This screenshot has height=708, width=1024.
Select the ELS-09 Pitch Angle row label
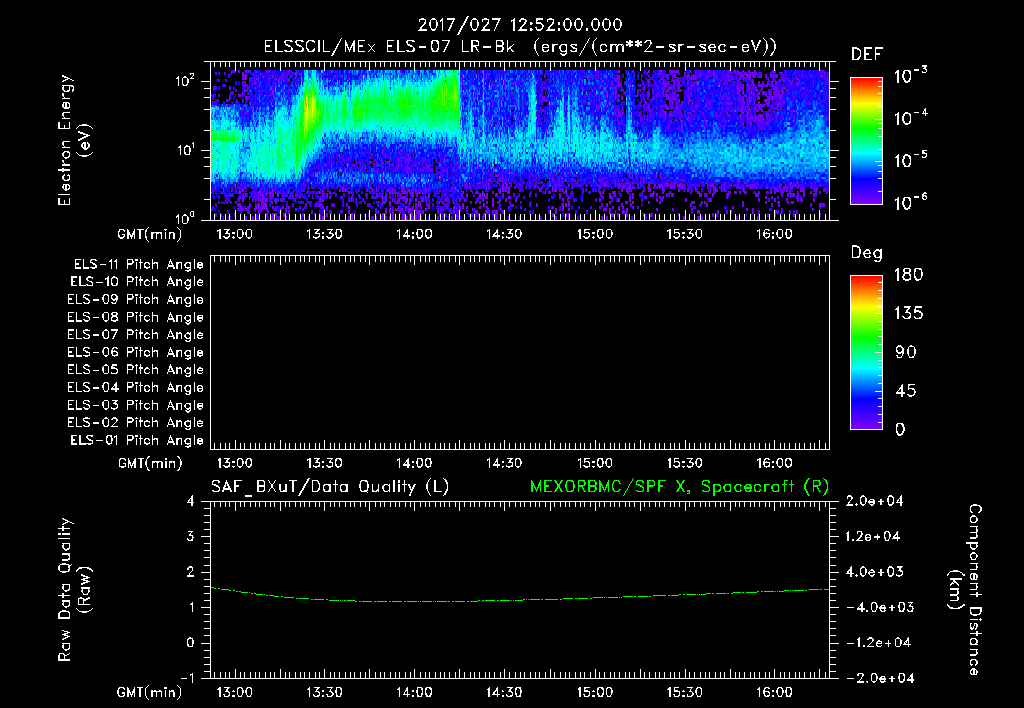(x=136, y=300)
